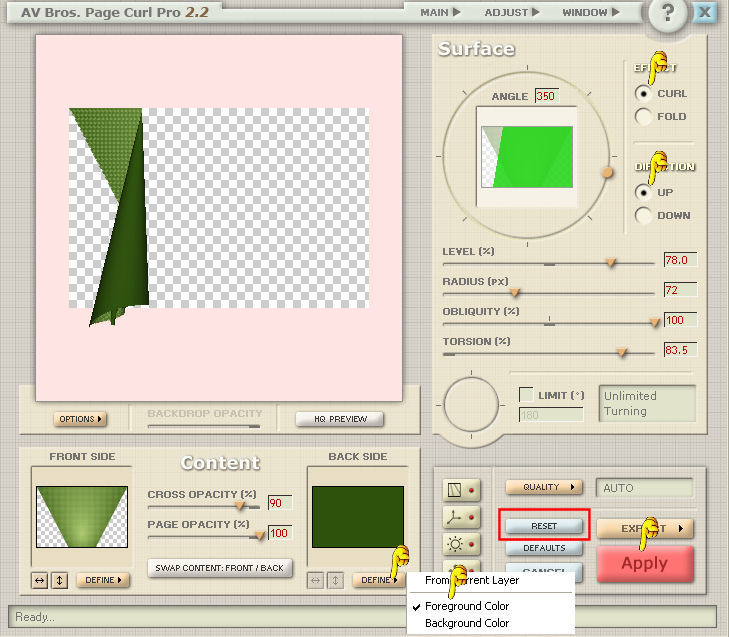Click the orange angle dial knob

click(x=608, y=173)
